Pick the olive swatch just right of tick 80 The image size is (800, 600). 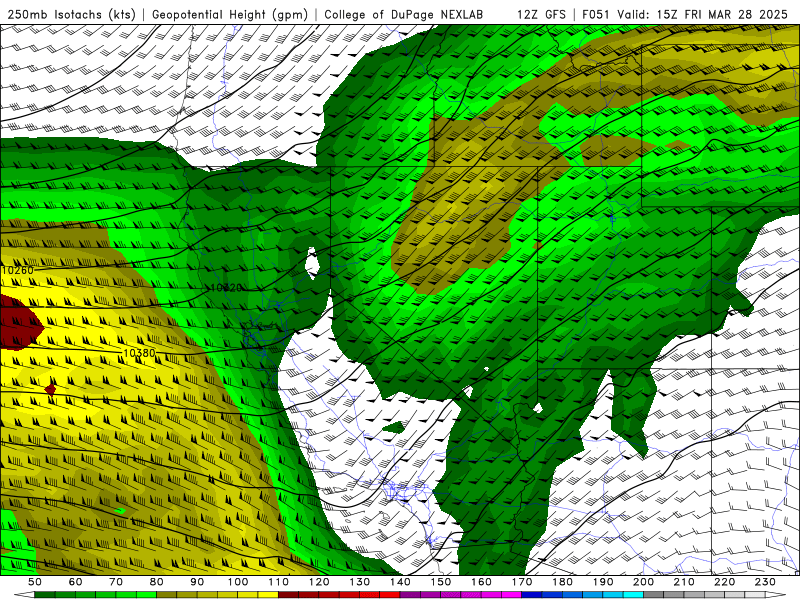[x=166, y=595]
